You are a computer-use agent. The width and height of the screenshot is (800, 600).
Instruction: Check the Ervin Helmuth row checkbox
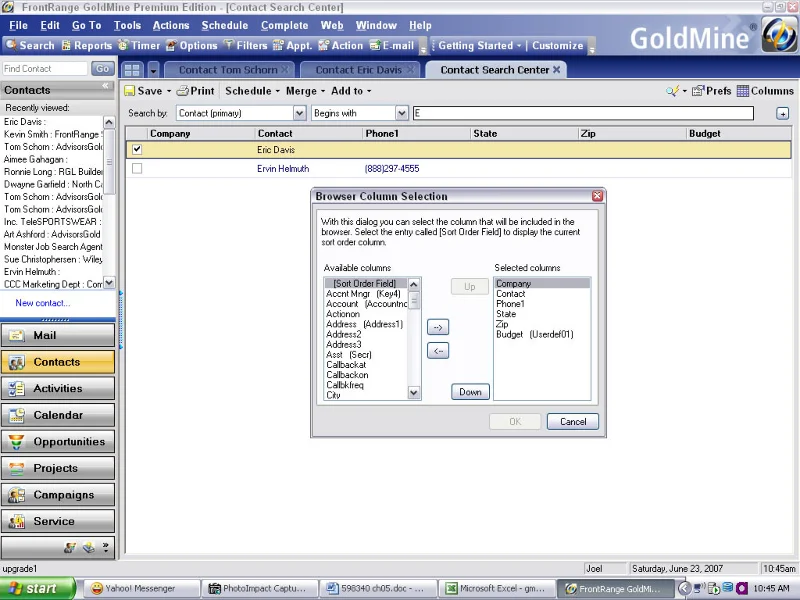click(137, 168)
